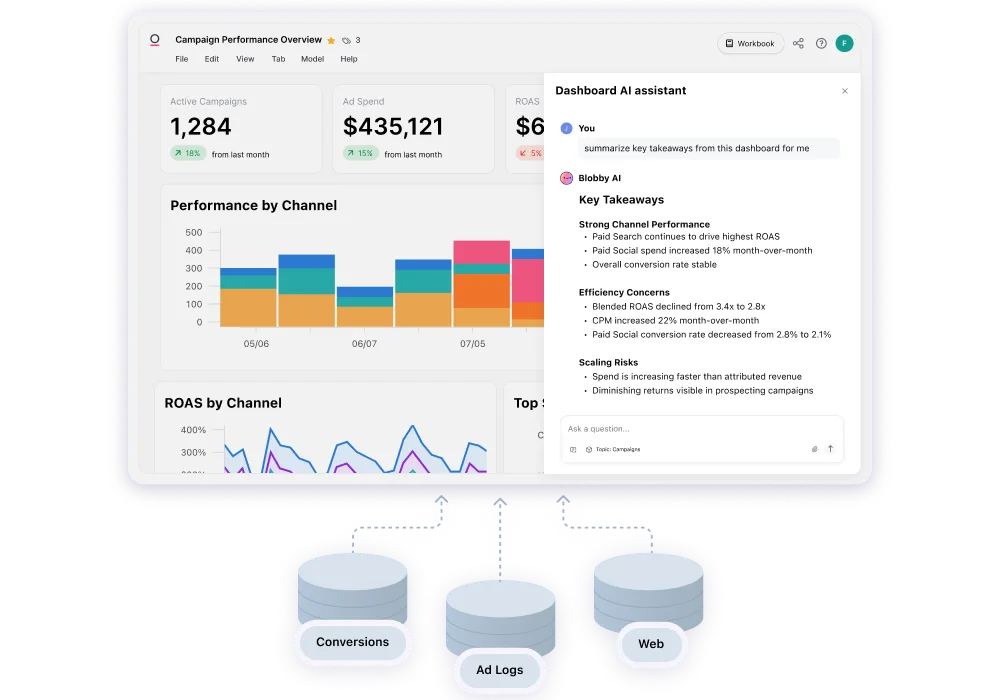Click the Ad Spend value $435,121

click(393, 126)
